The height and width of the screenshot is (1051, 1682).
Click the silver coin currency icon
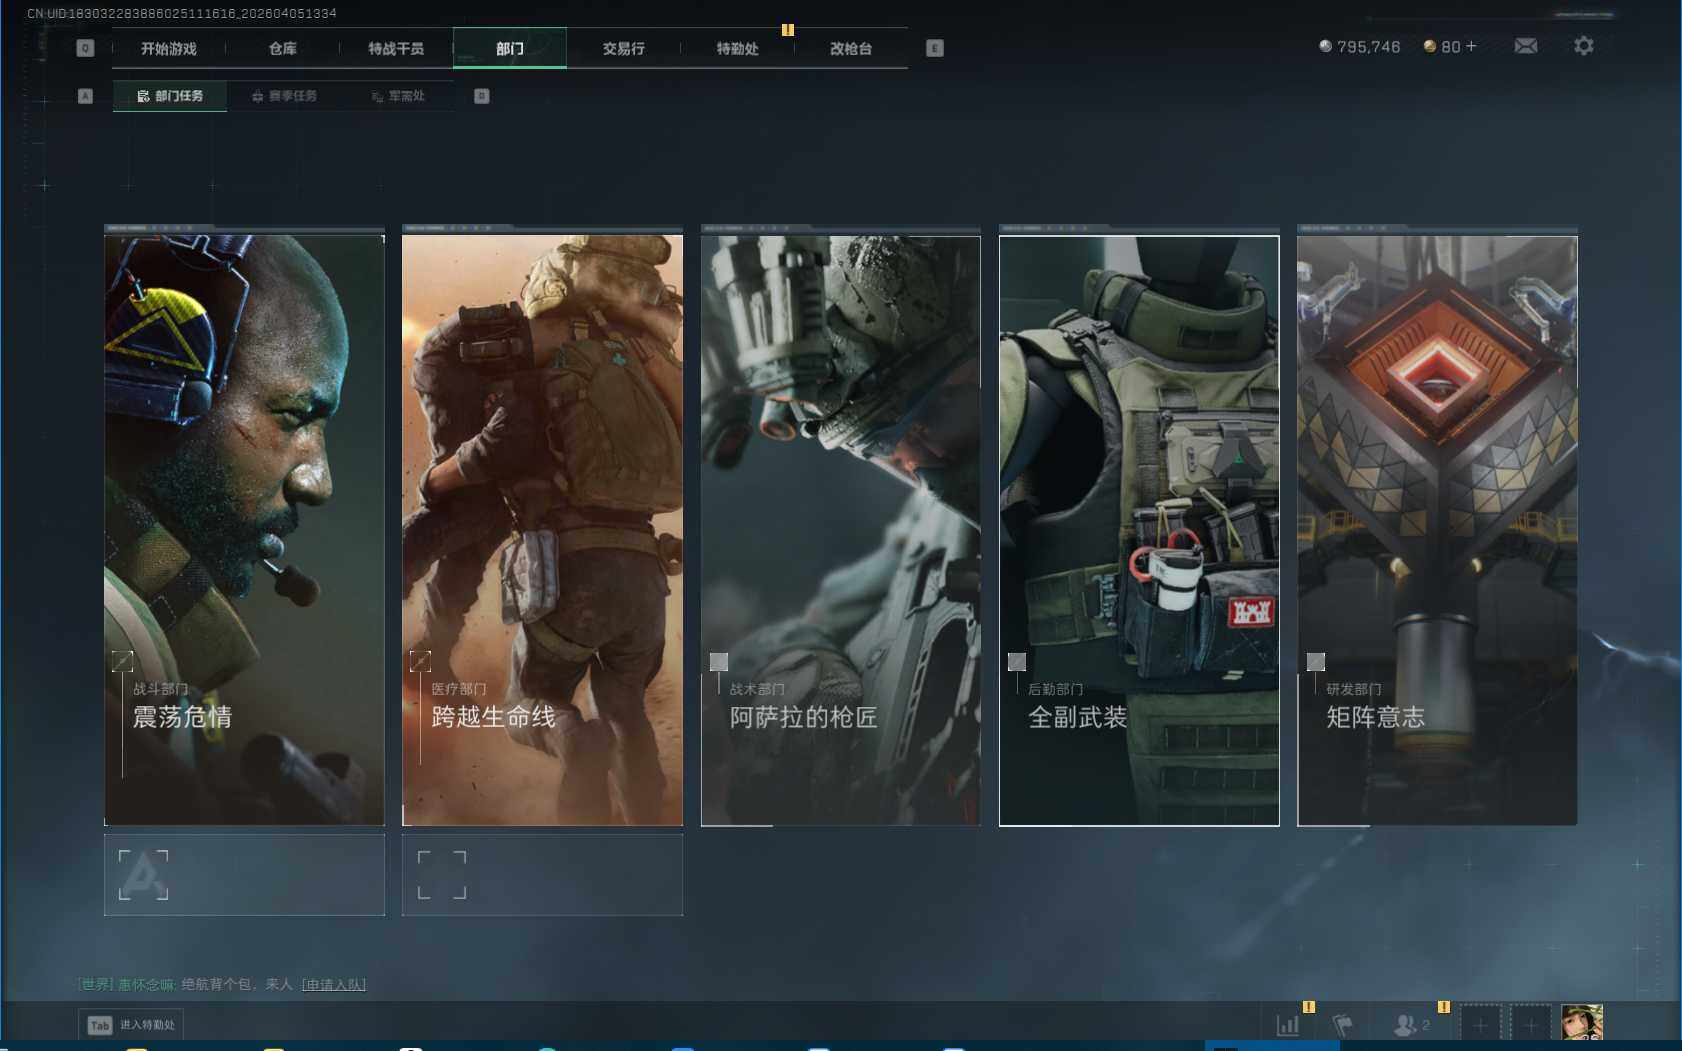1326,46
